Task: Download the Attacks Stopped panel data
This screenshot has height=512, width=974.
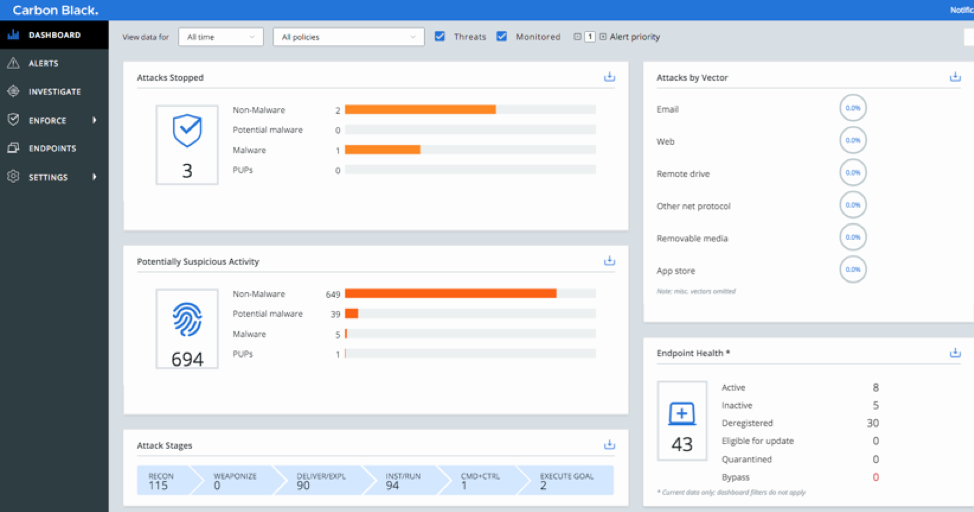Action: pyautogui.click(x=609, y=77)
